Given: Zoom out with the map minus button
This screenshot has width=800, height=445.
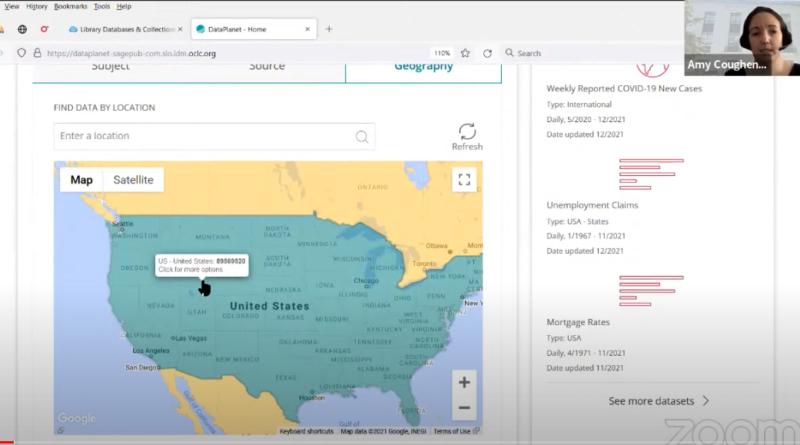Looking at the screenshot, I should (463, 408).
